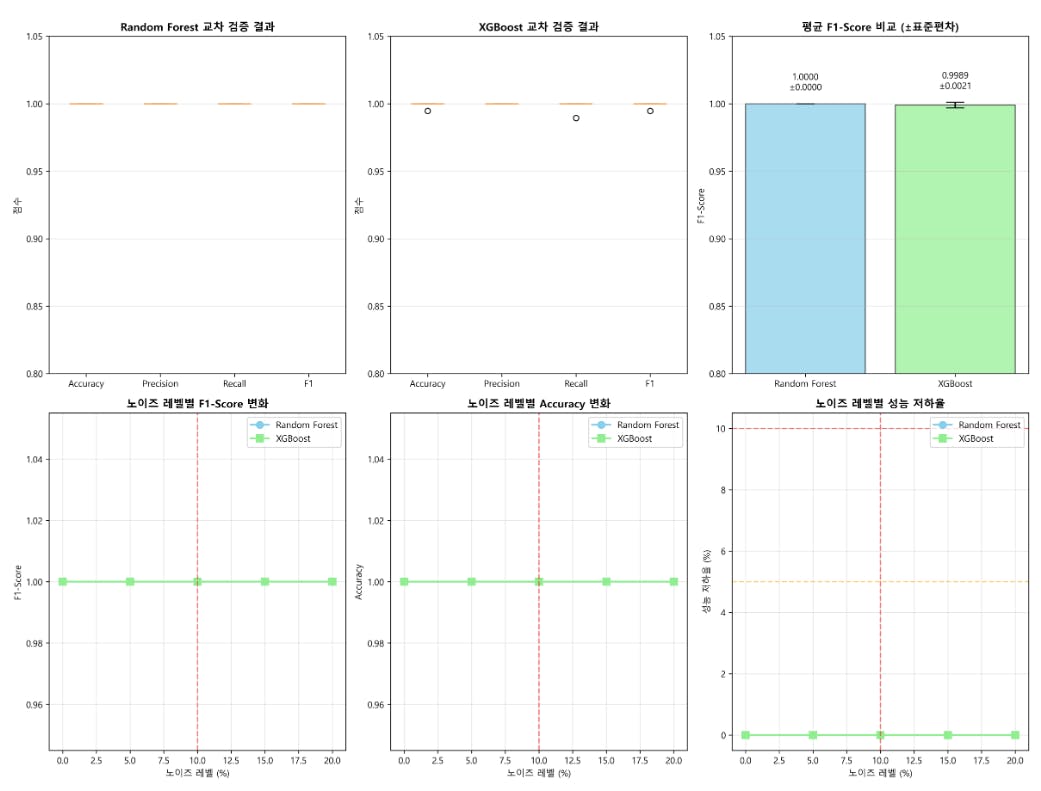Click the title "Random Forest 교차 검증 결과"
1041x791 pixels.
197,27
